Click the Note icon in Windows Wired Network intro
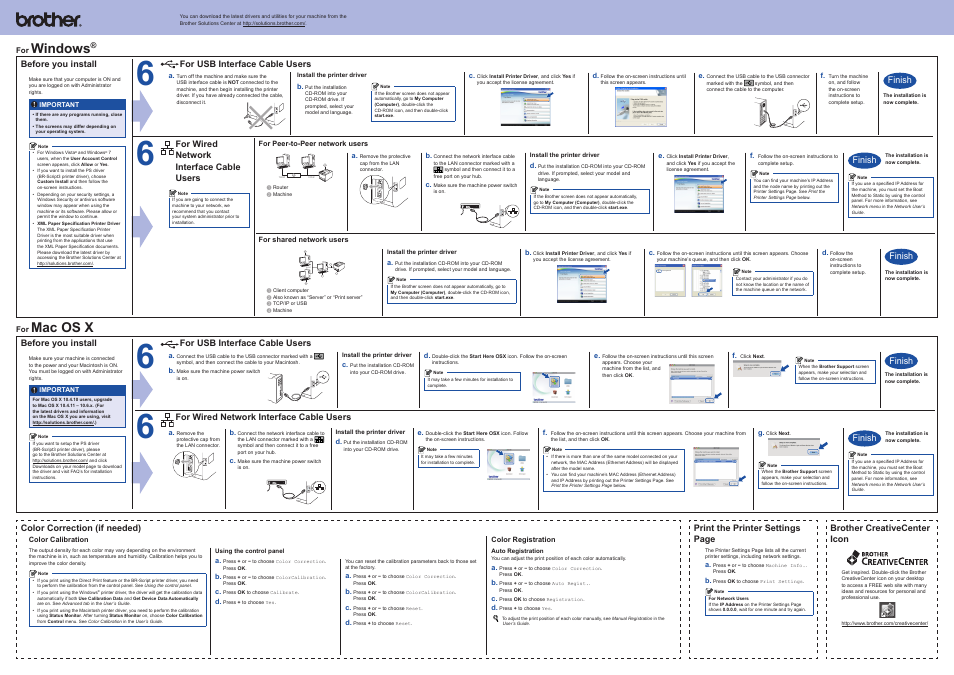Viewport: 954px width, 675px height. 173,193
